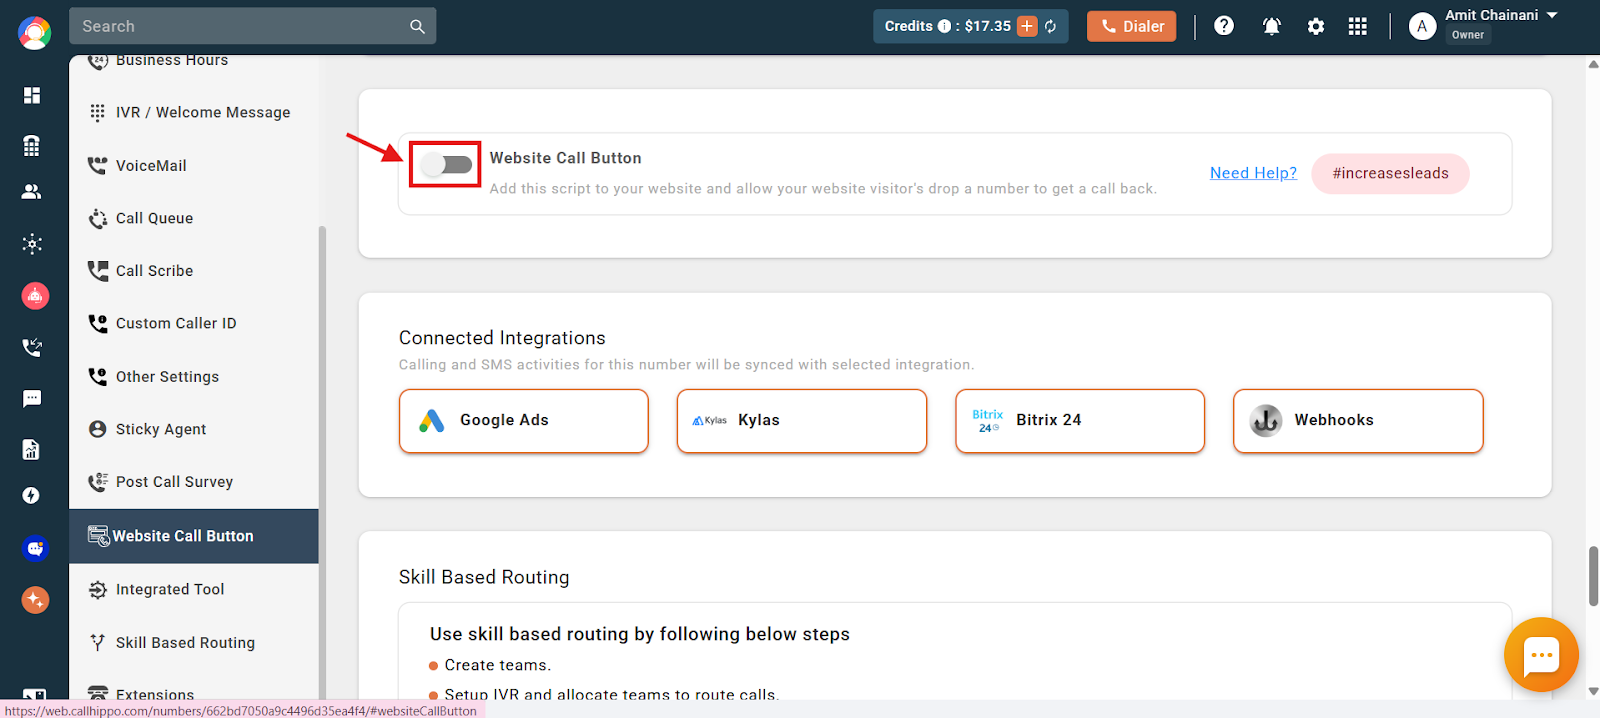Click the CallHippo logo
1600x718 pixels.
tap(34, 33)
